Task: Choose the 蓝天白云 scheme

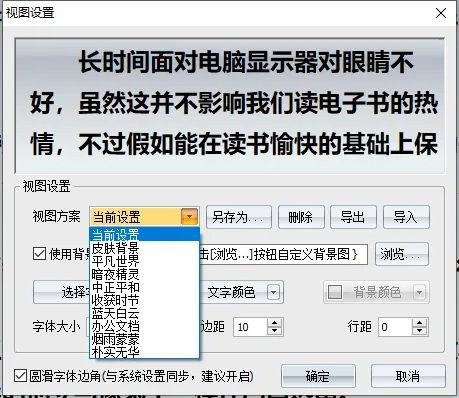Action: (x=144, y=313)
